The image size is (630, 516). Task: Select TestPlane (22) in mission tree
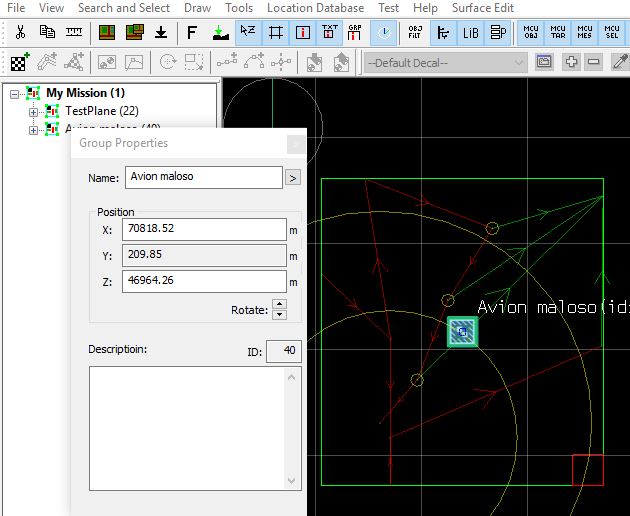102,111
